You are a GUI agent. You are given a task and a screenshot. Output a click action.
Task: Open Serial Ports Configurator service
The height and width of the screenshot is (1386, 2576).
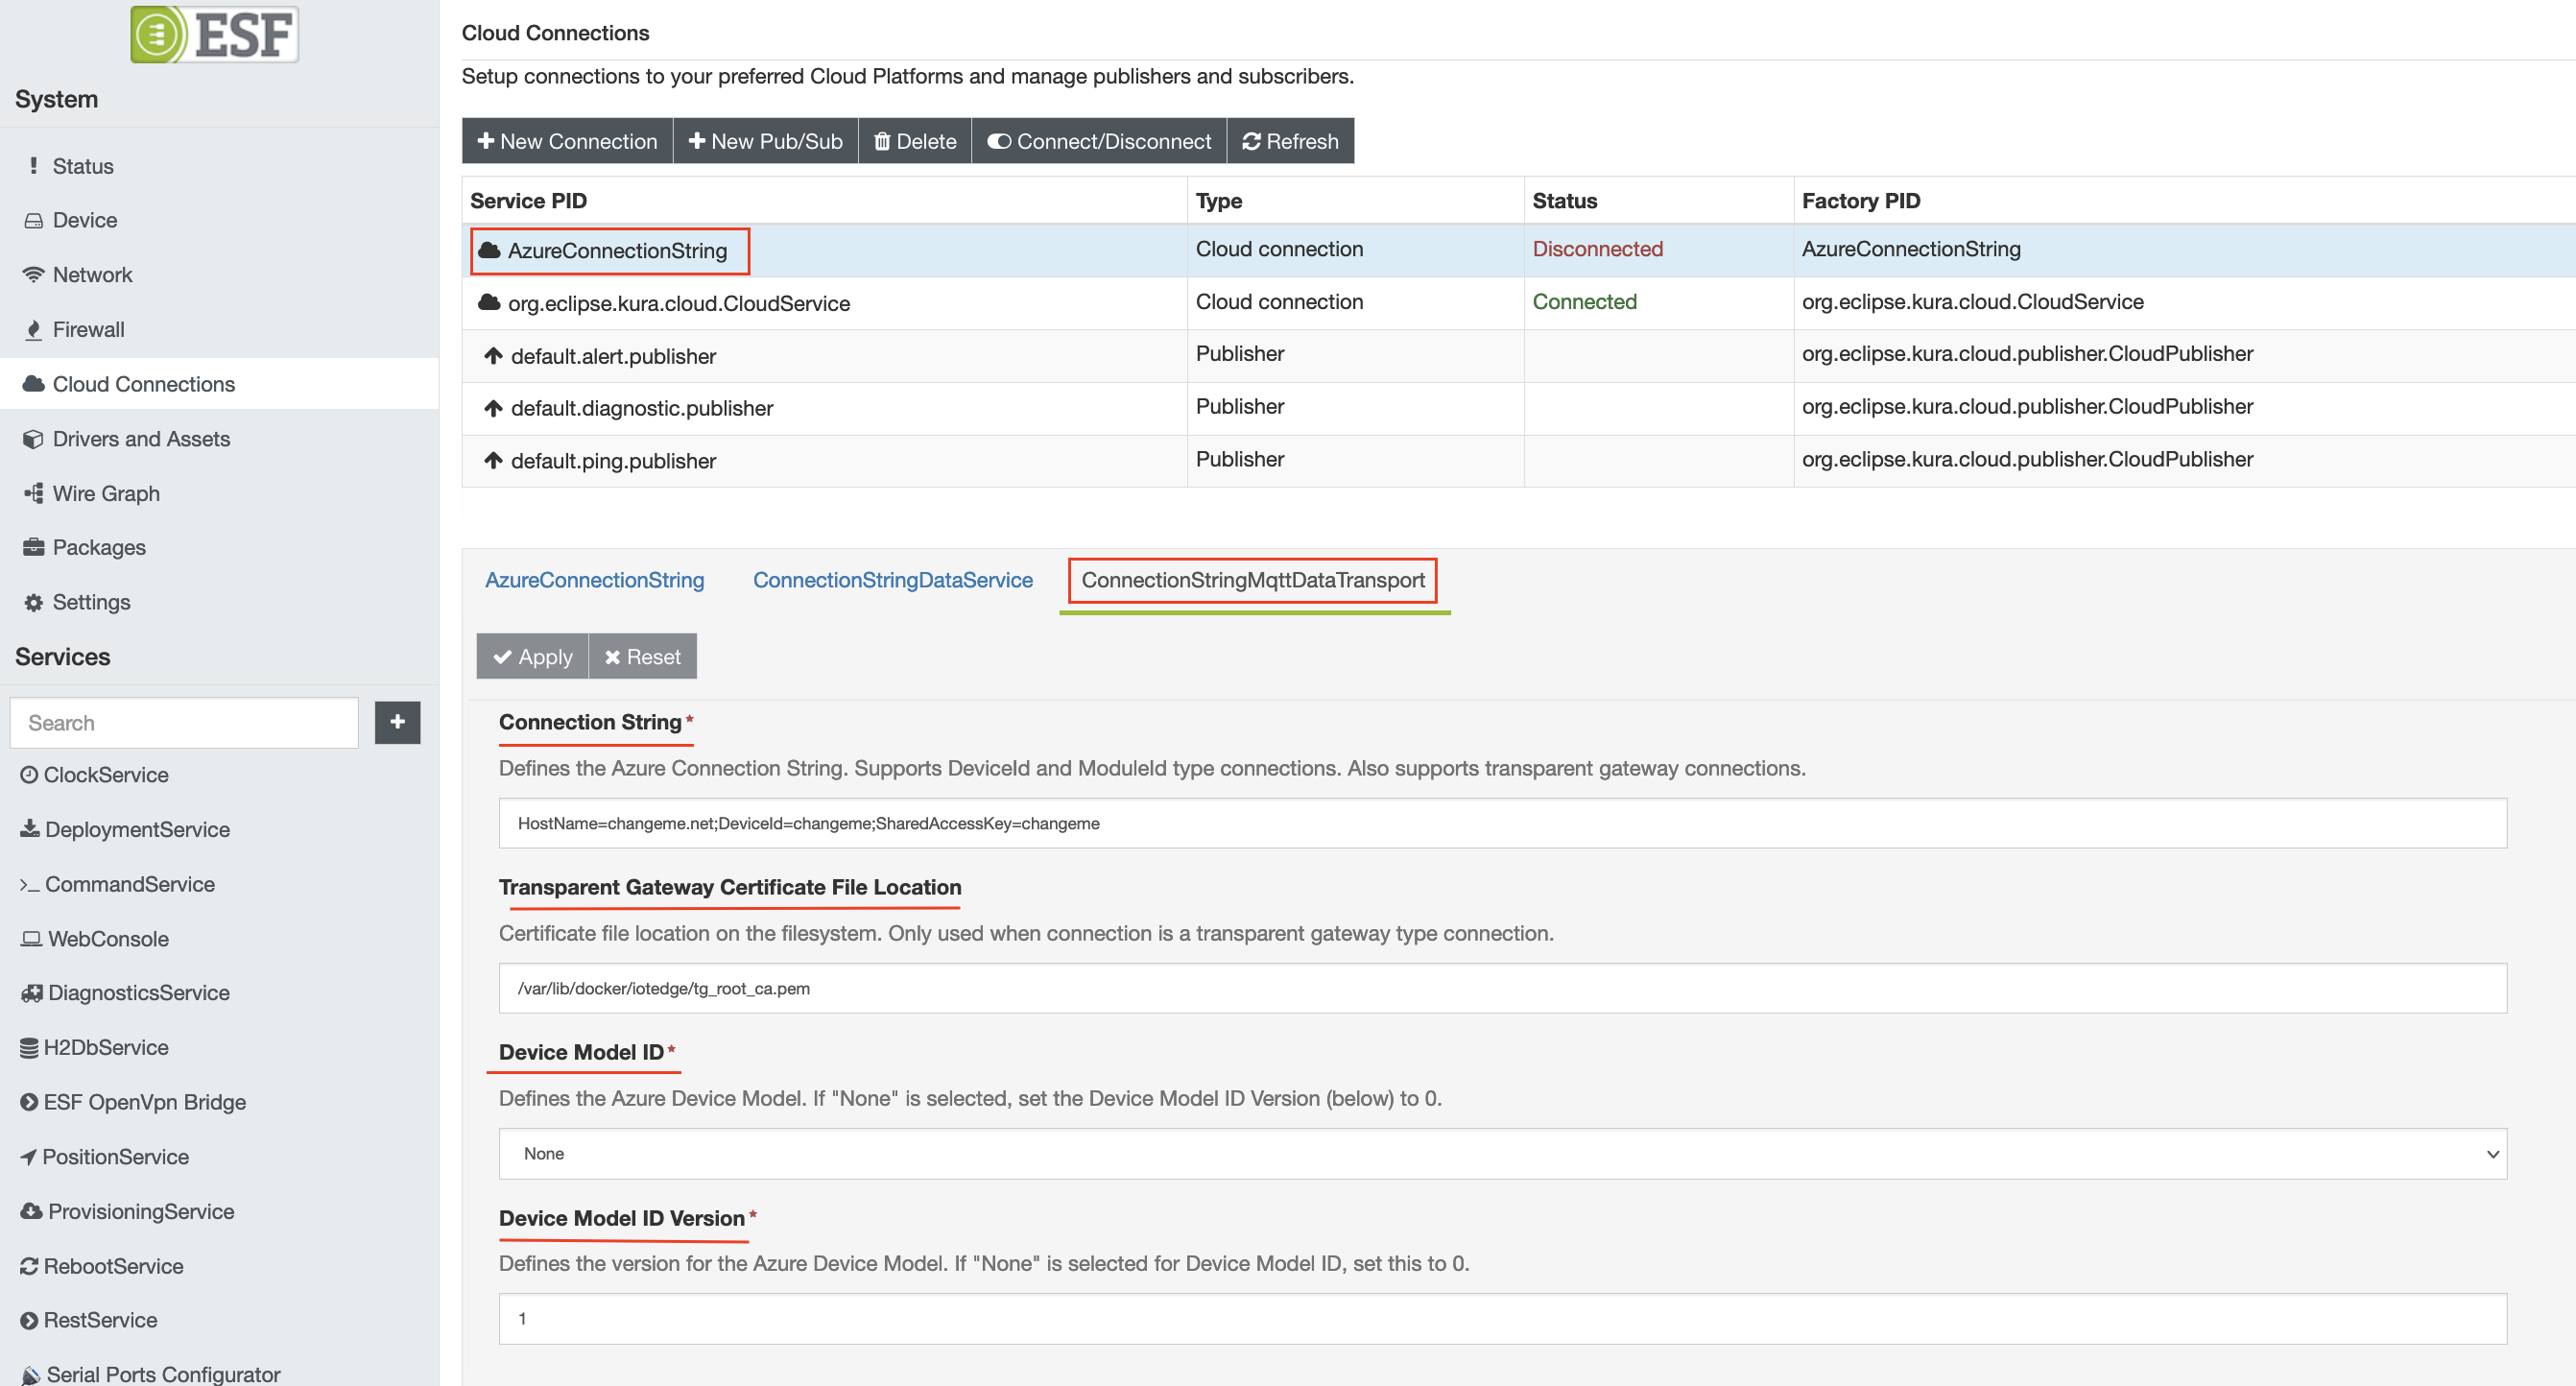coord(163,1374)
